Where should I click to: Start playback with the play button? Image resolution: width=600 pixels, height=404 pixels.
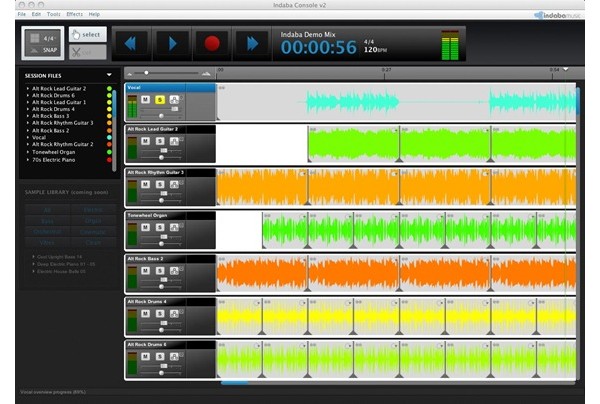pos(172,44)
